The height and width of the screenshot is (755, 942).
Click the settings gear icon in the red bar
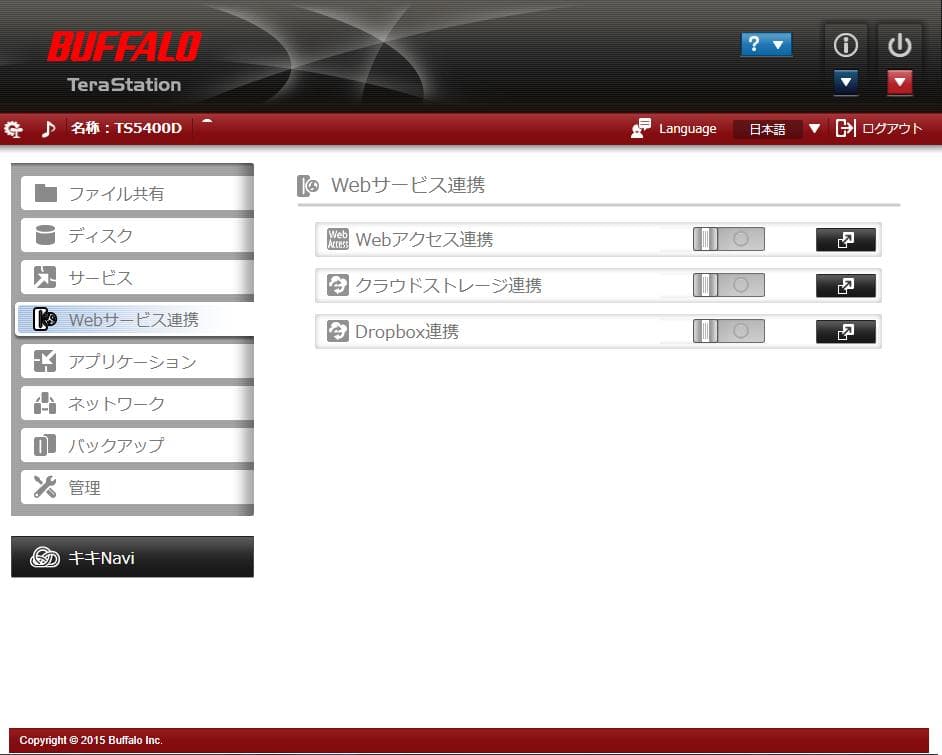click(x=13, y=128)
